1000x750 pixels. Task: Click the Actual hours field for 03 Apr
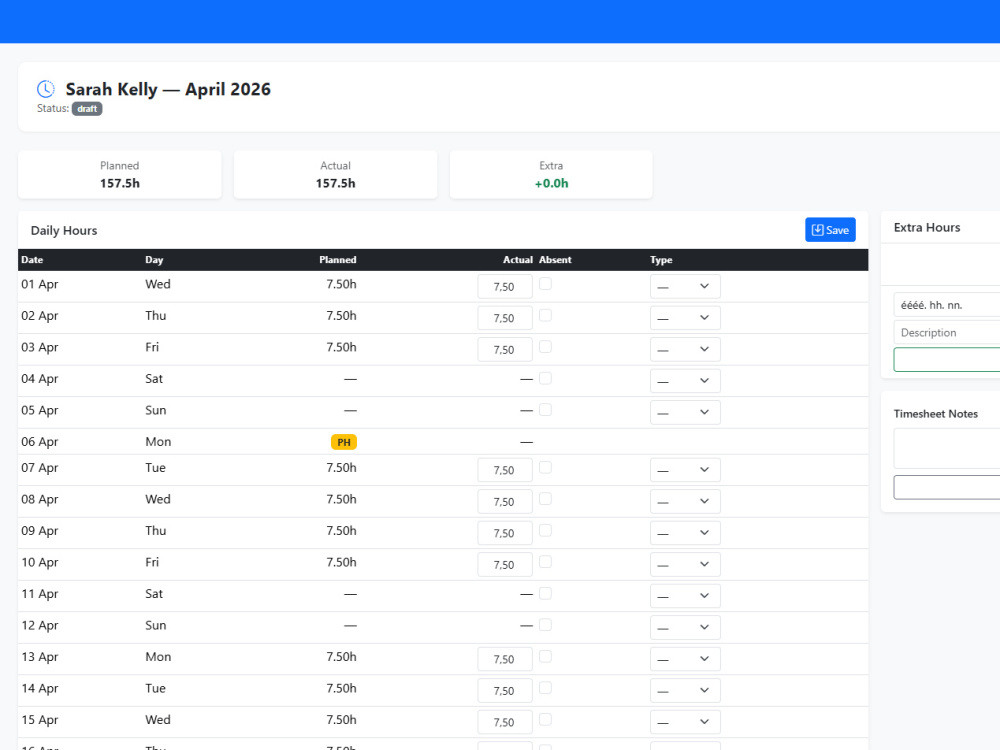click(x=505, y=349)
